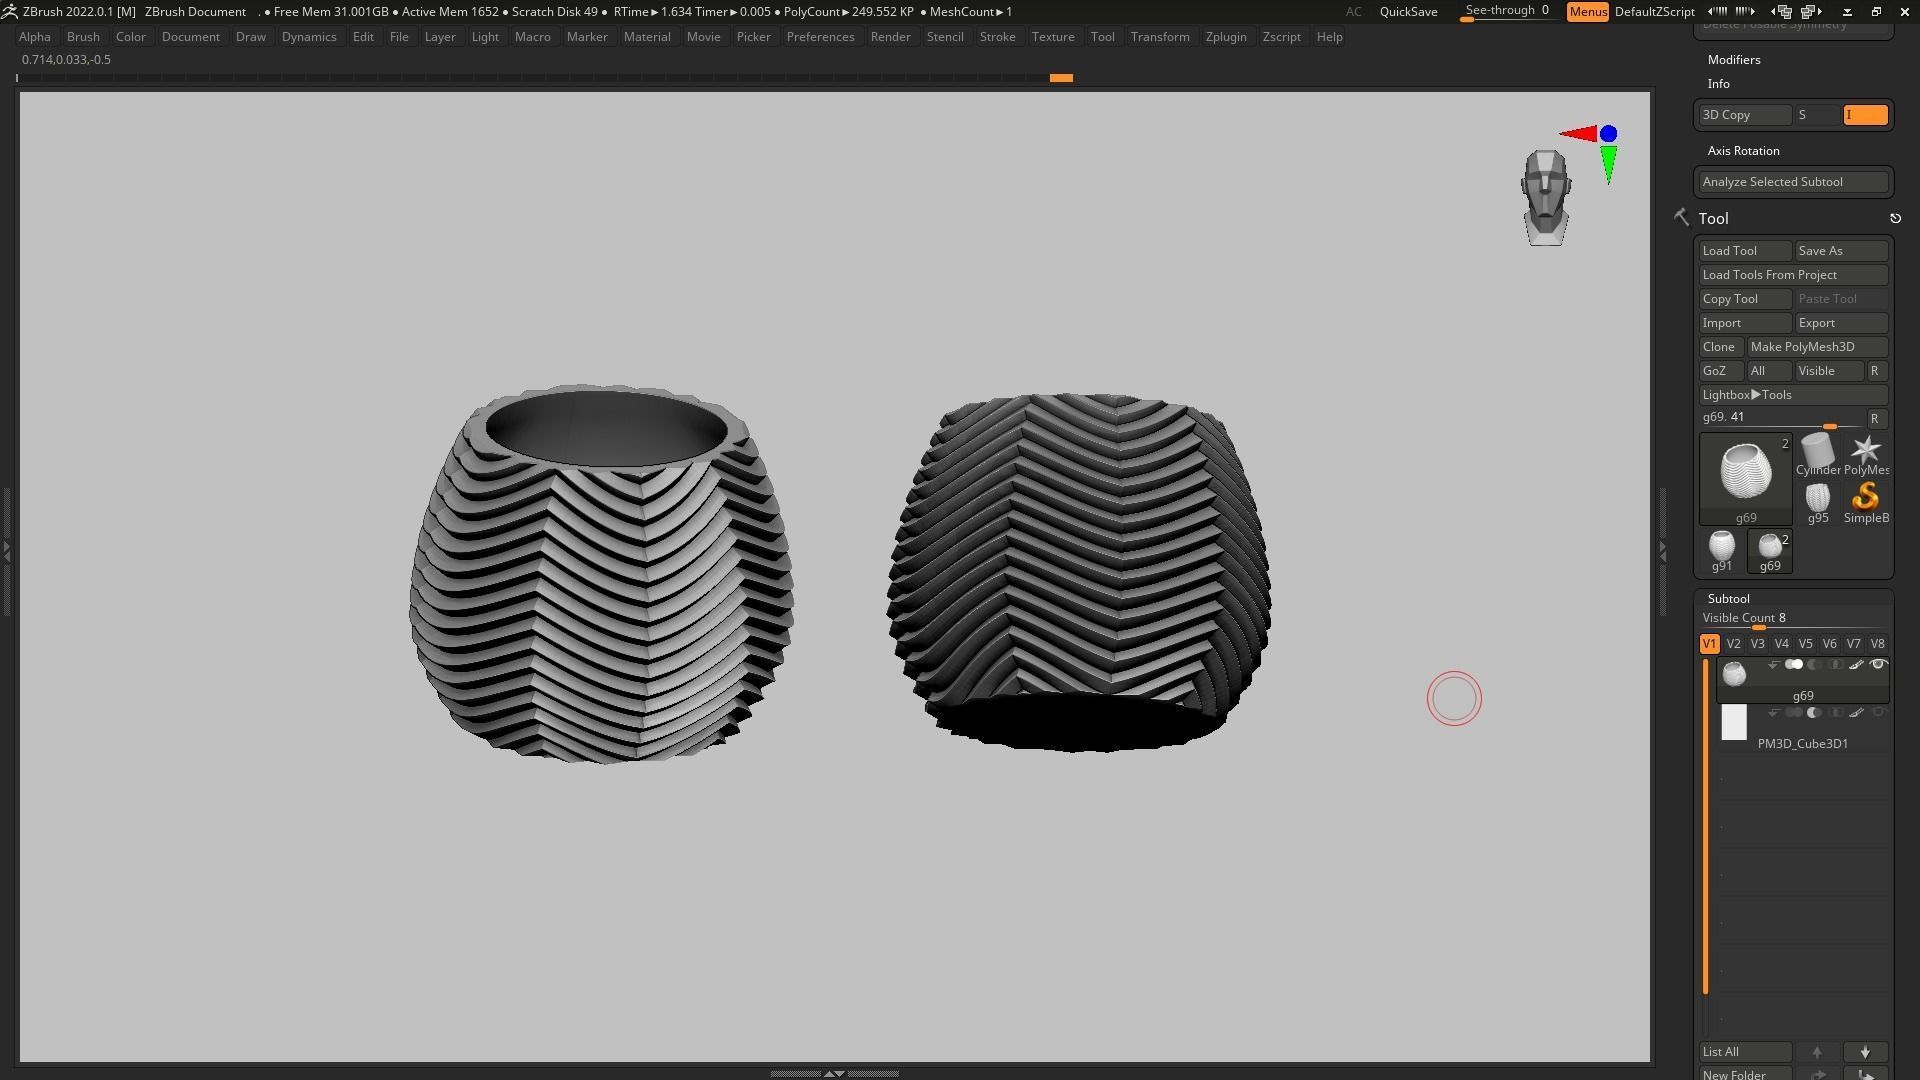
Task: Expand left tray divider arrow
Action: tap(6, 551)
